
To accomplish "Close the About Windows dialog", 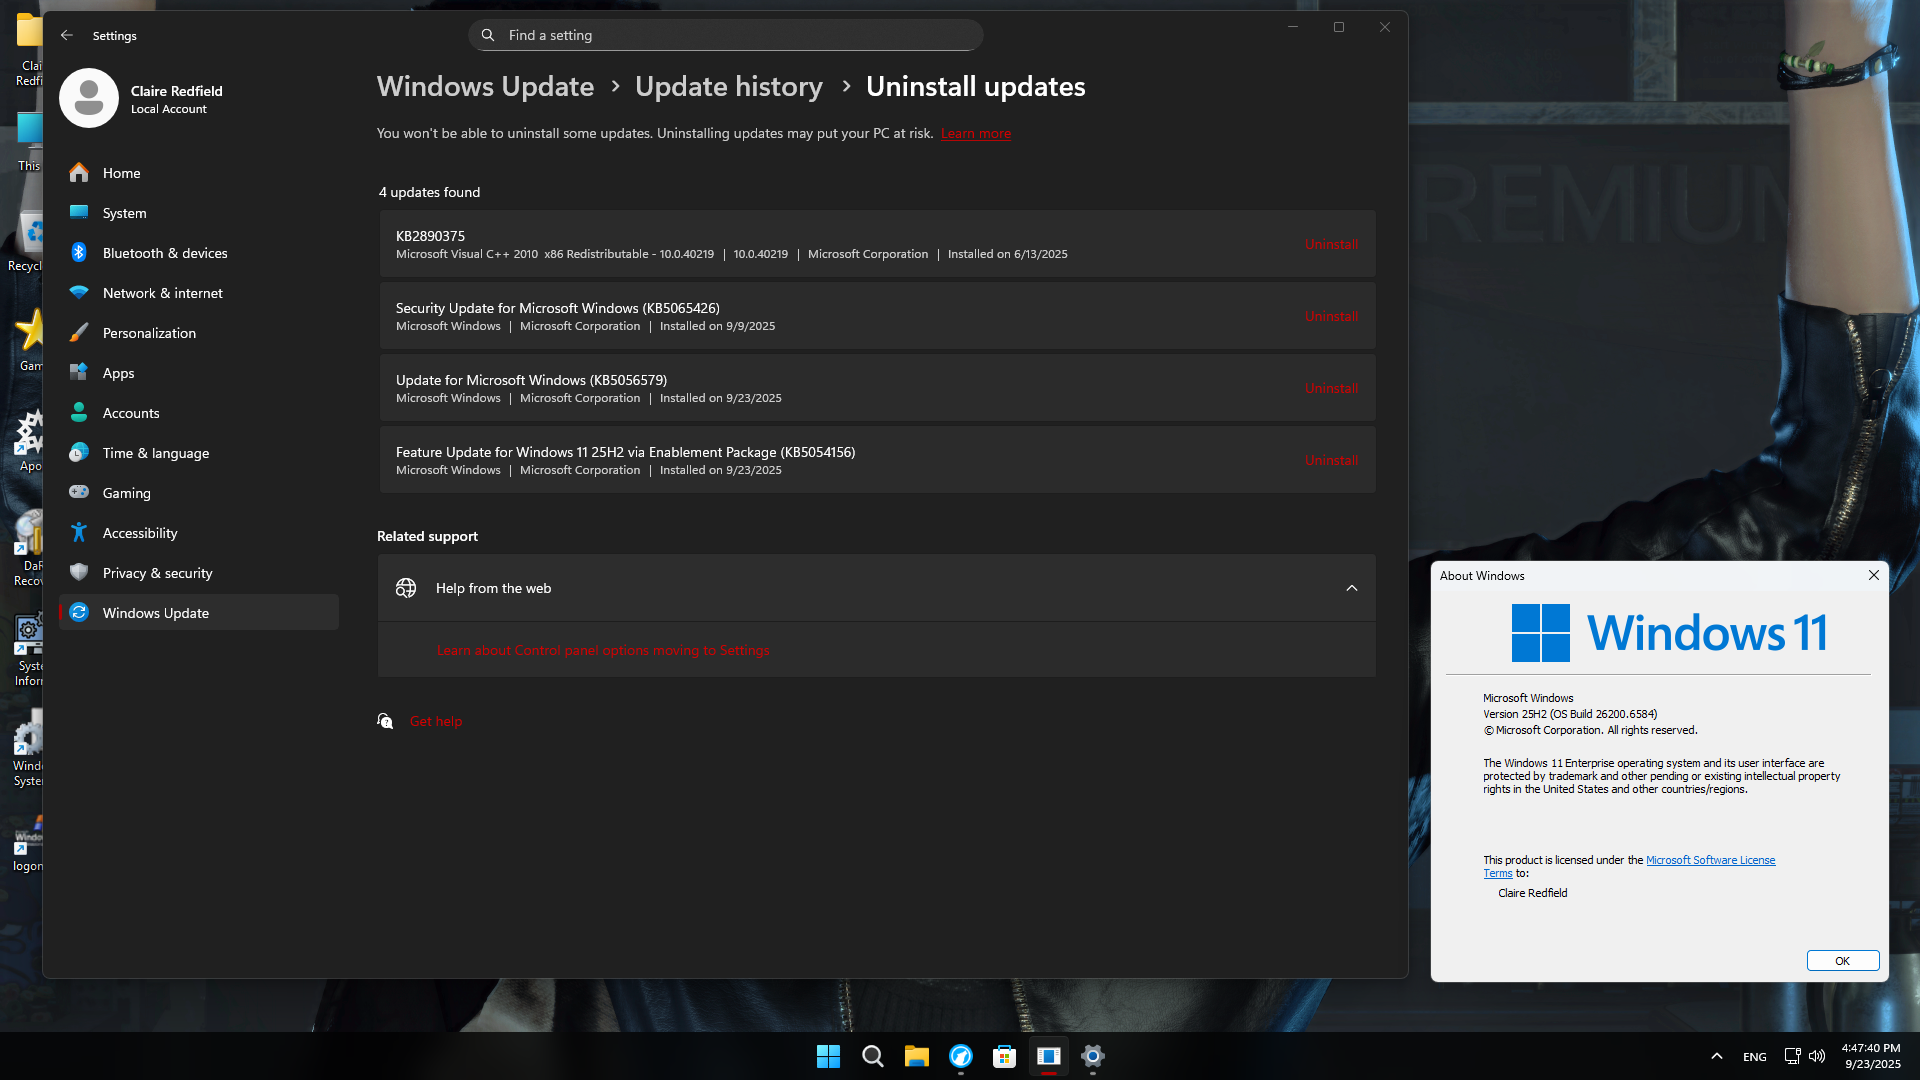I will click(1873, 575).
